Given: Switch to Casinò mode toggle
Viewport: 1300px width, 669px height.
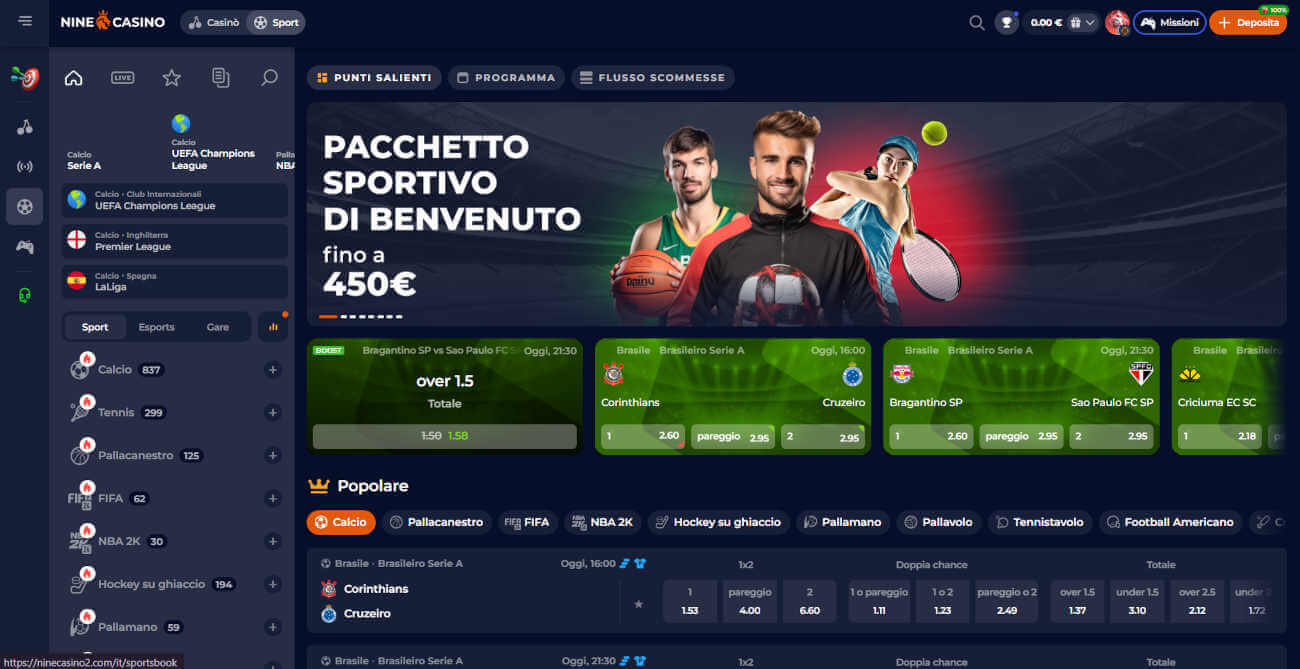Looking at the screenshot, I should click(x=214, y=22).
